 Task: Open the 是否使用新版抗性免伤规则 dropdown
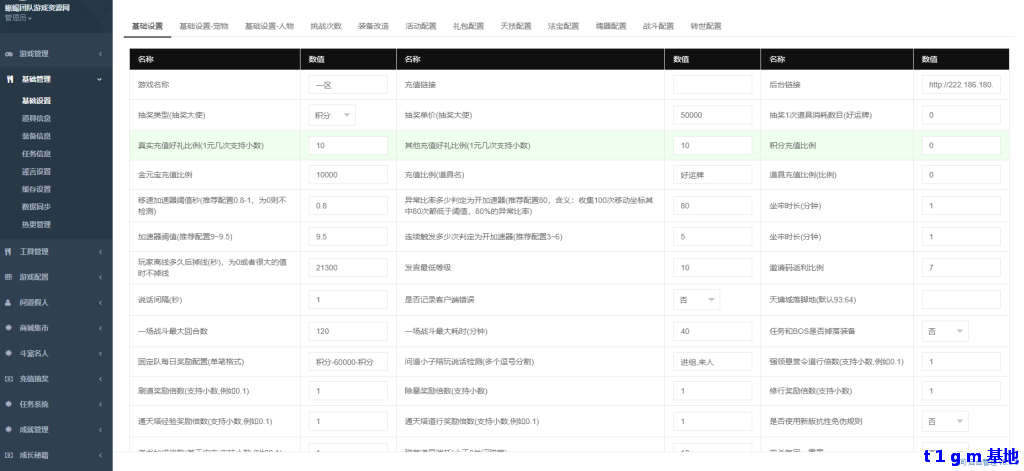pyautogui.click(x=945, y=421)
